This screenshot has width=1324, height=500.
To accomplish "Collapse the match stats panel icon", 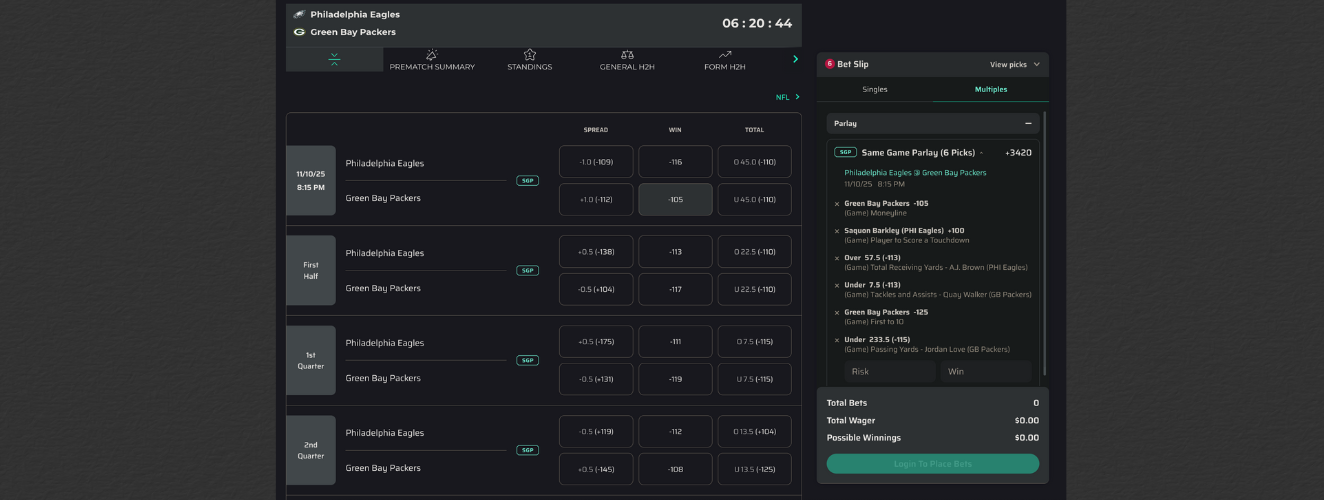I will point(334,59).
